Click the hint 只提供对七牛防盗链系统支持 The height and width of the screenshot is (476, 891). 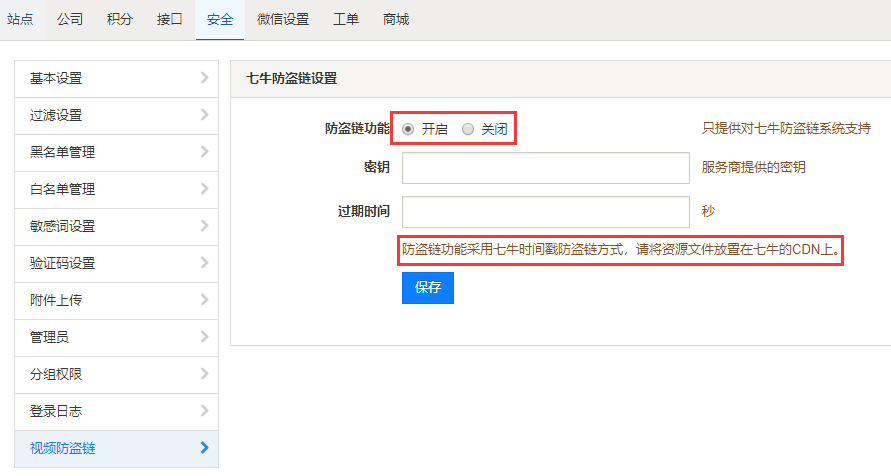(786, 128)
